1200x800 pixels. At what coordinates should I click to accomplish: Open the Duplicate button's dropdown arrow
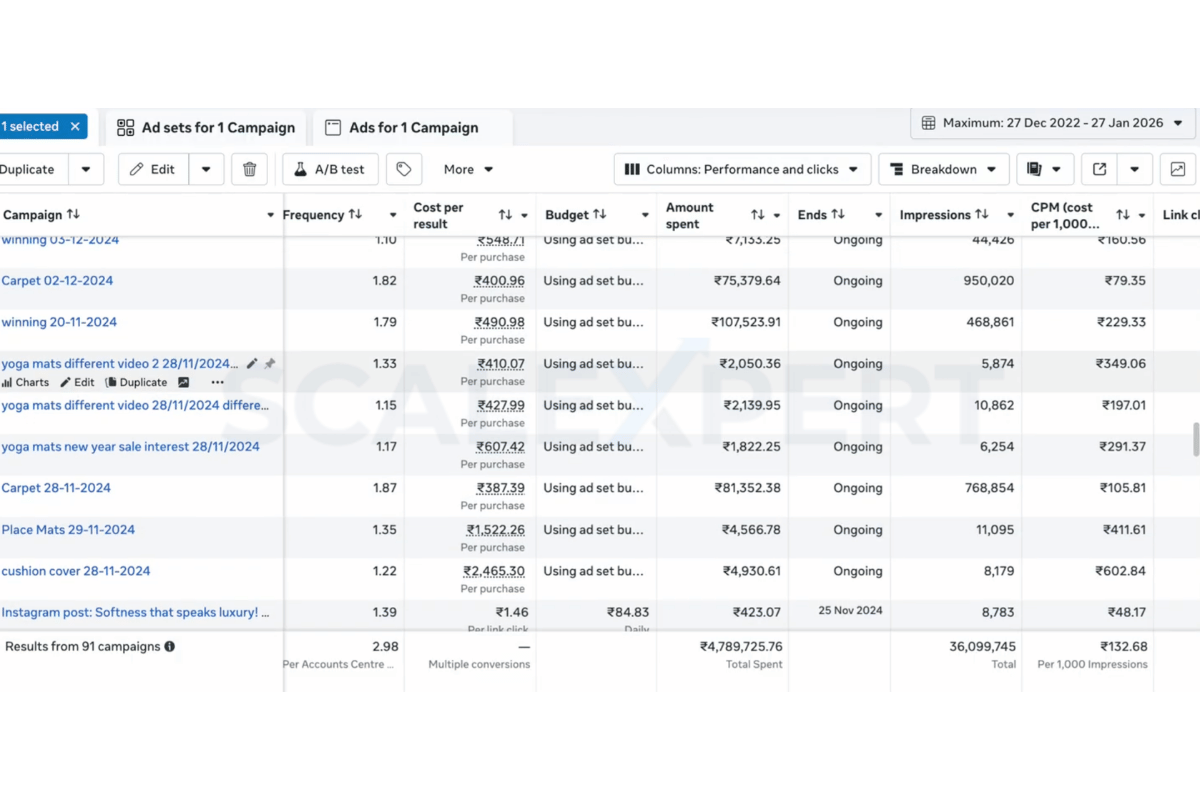pos(86,169)
